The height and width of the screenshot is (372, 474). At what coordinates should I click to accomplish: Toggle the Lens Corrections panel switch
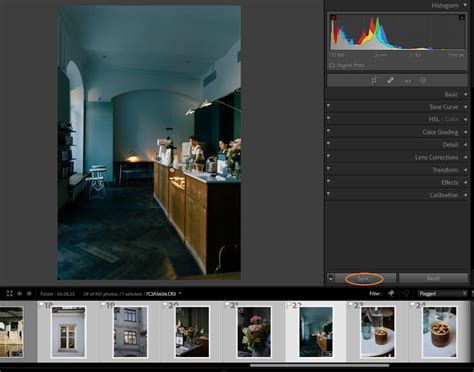click(329, 156)
